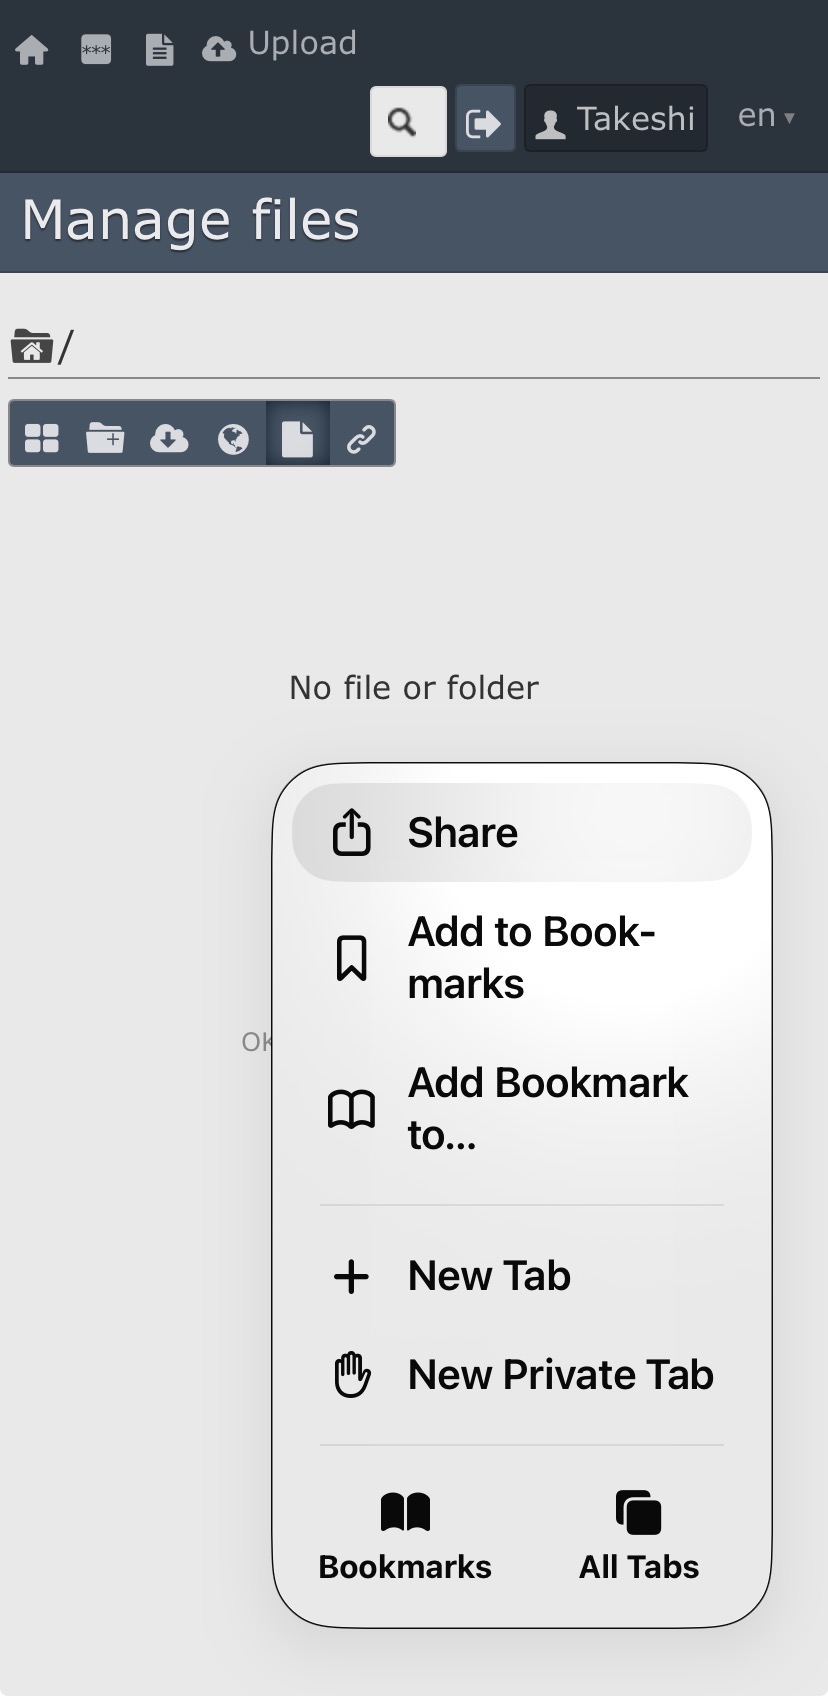Open the Takeshi user account button

click(x=615, y=119)
